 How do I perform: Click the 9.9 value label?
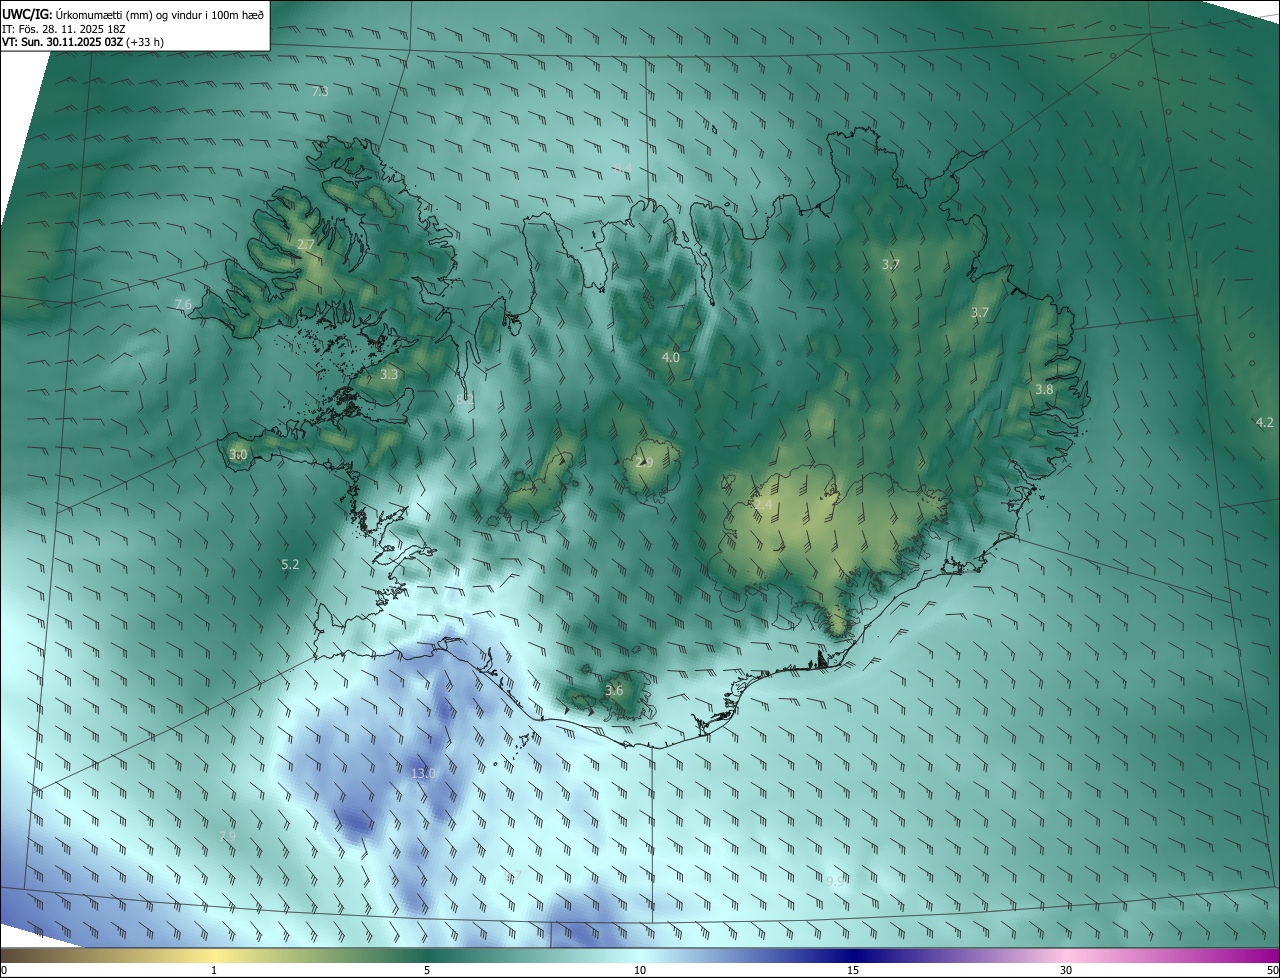[836, 881]
